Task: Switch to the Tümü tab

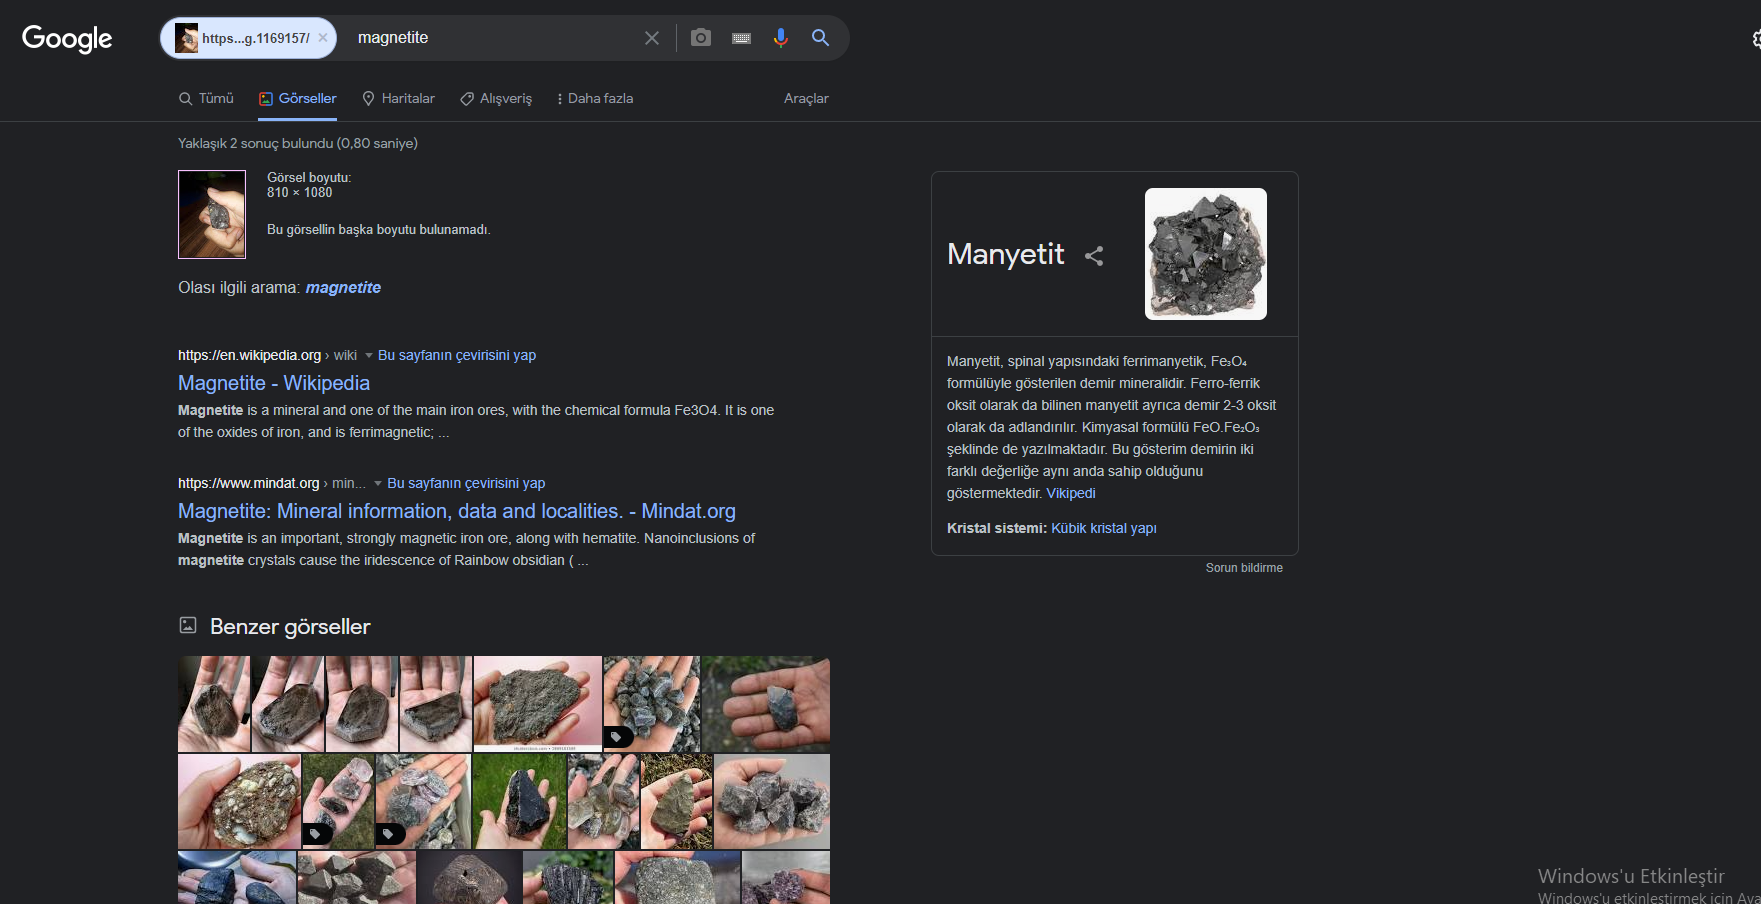Action: point(206,98)
